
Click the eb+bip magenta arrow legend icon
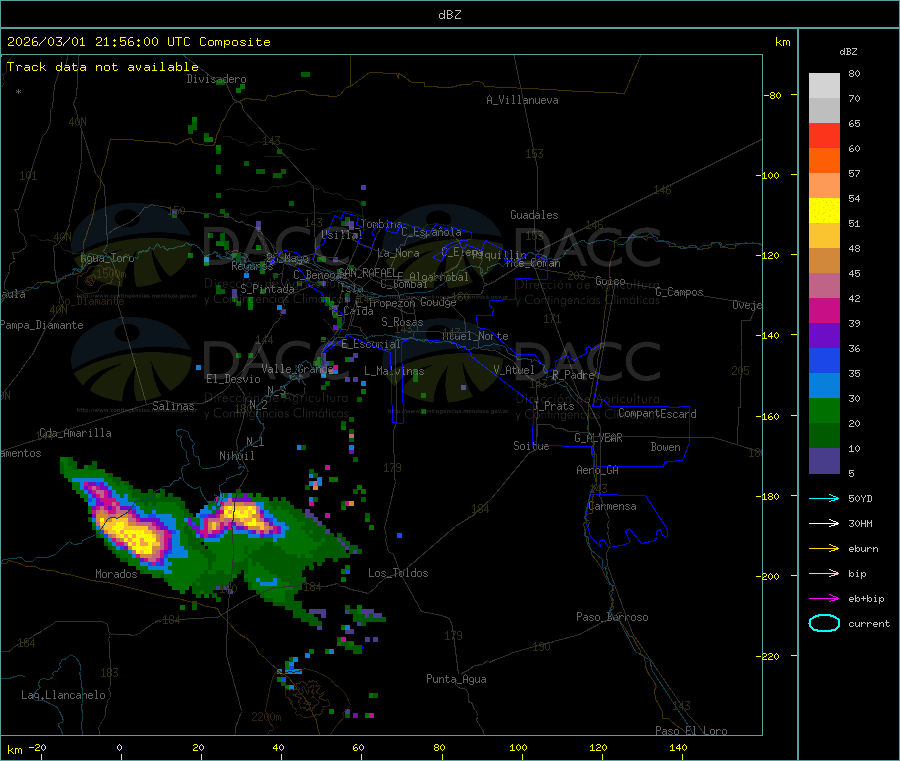point(824,599)
